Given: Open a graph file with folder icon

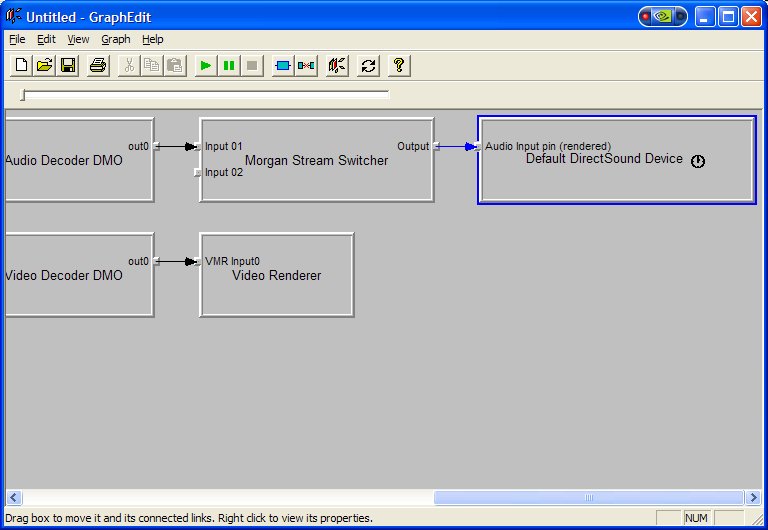Looking at the screenshot, I should tap(44, 65).
